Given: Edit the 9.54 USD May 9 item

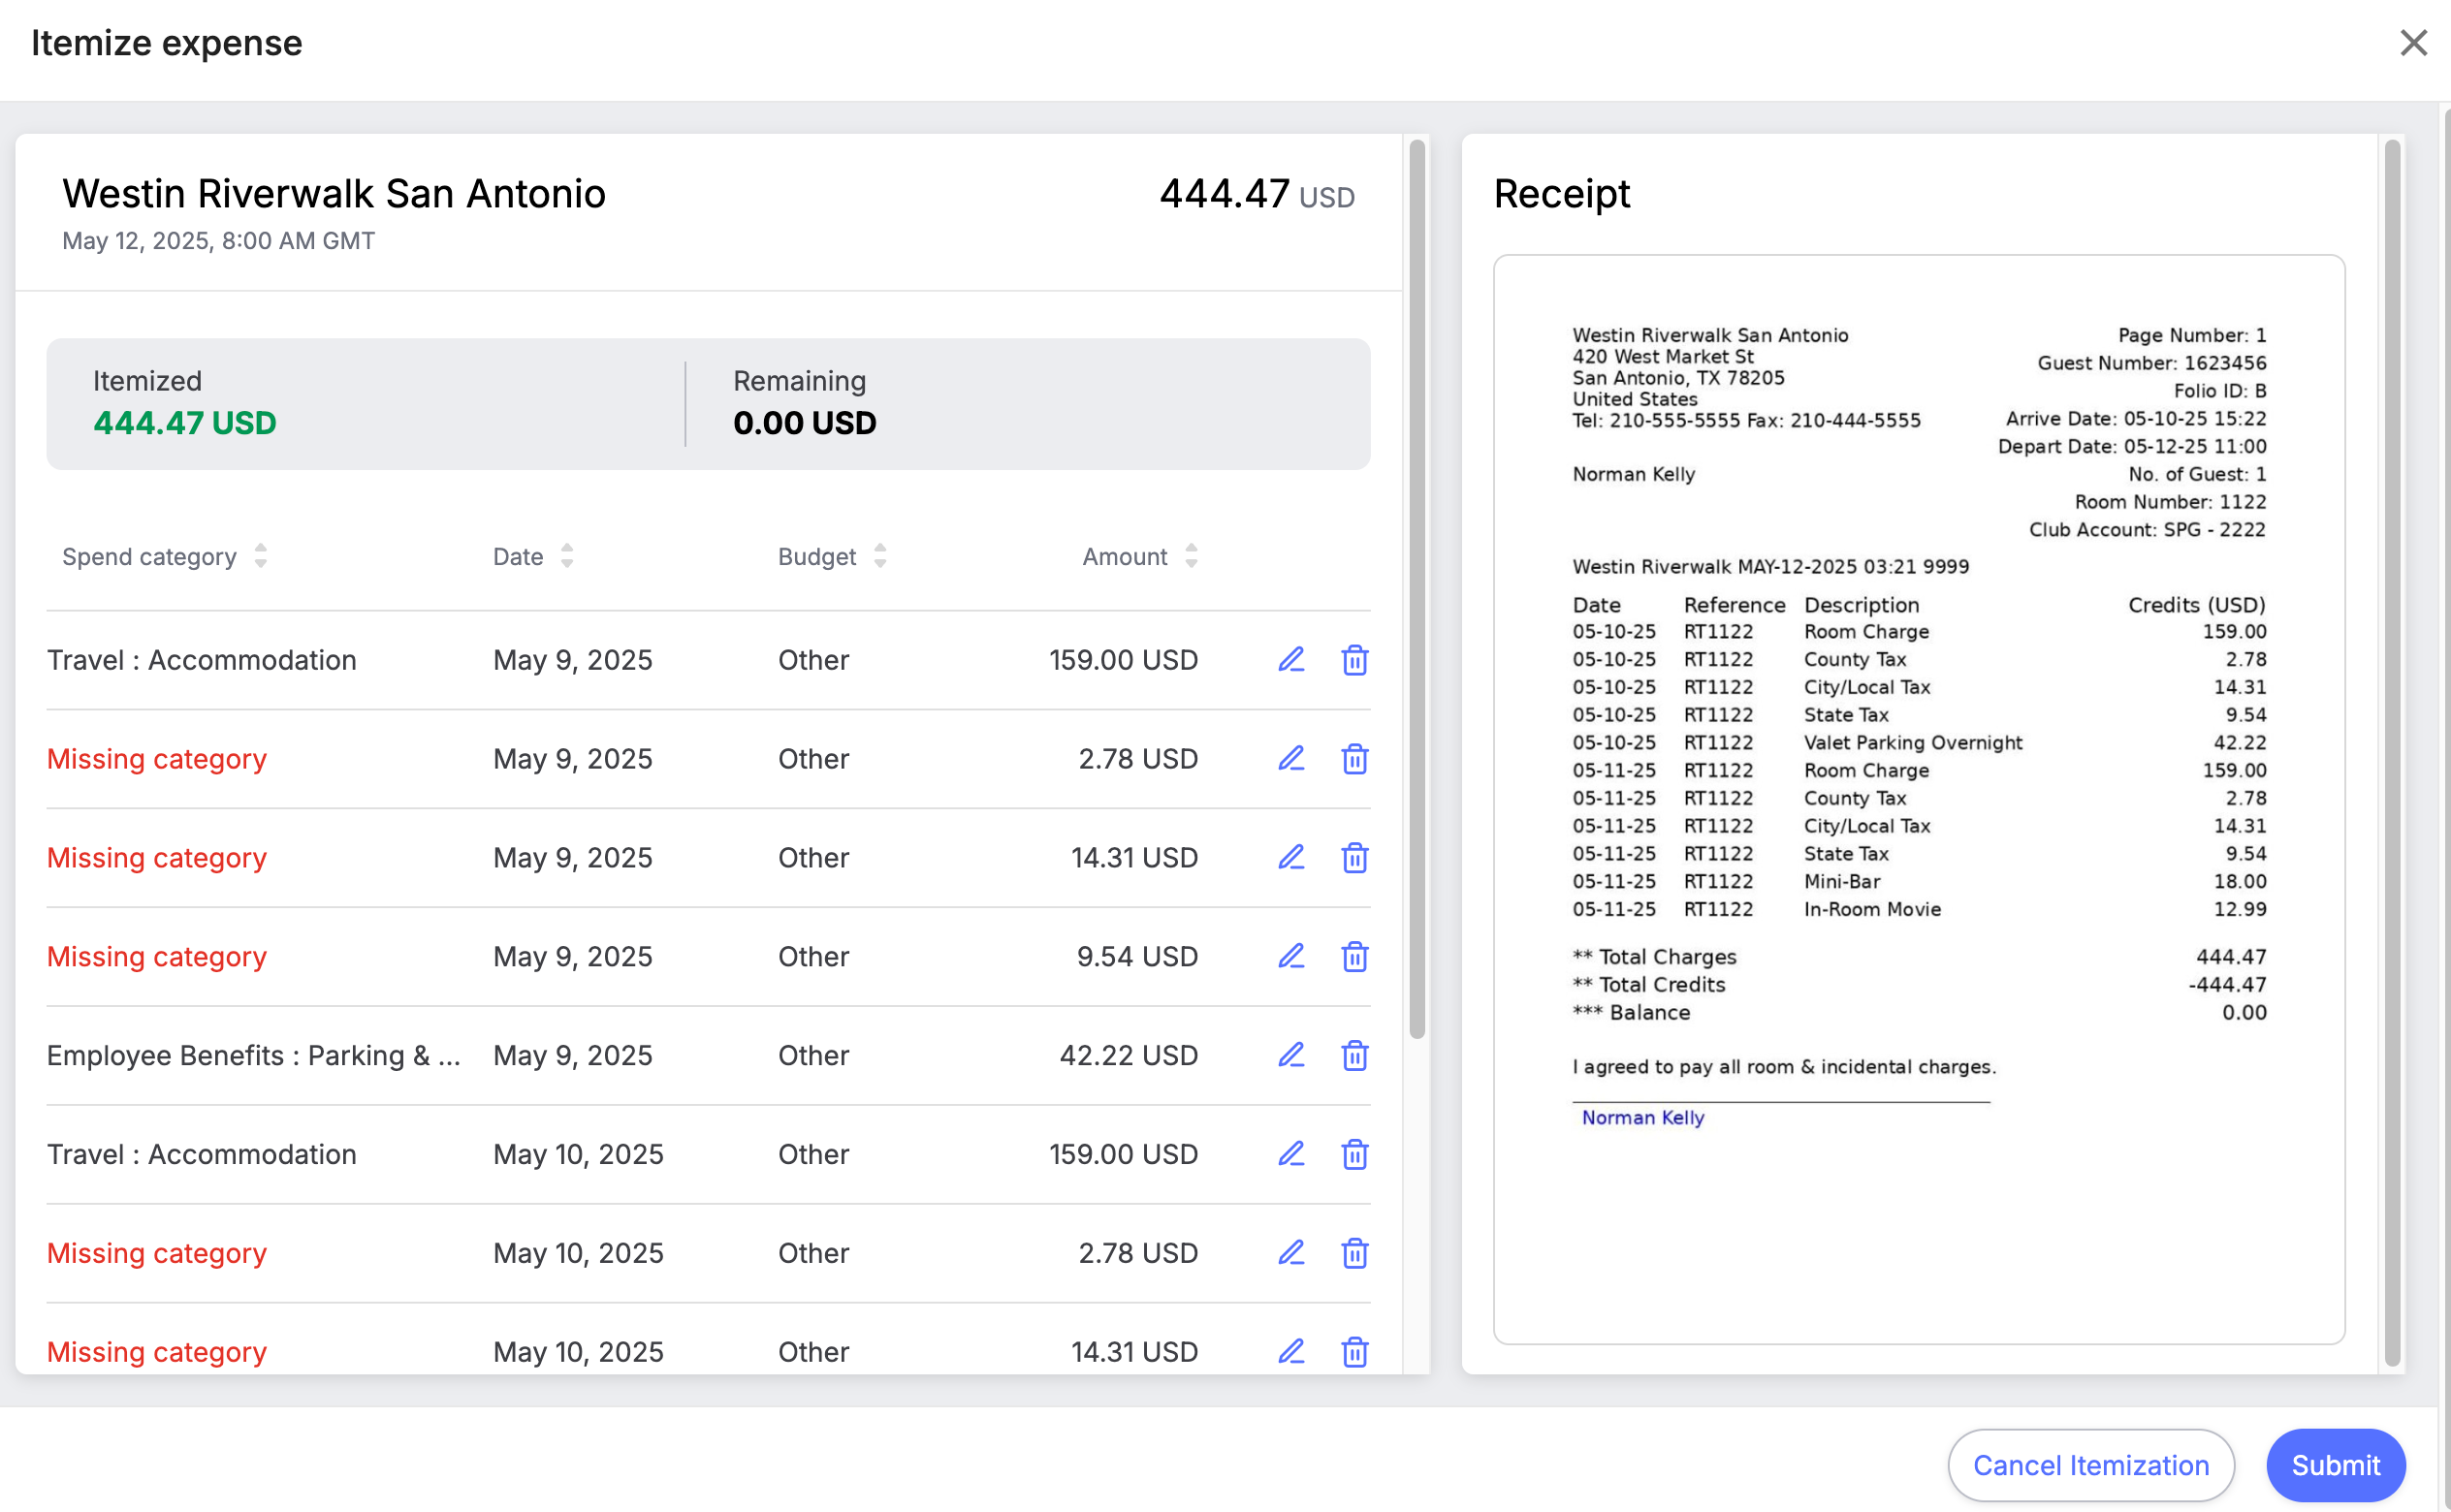Looking at the screenshot, I should click(x=1291, y=957).
